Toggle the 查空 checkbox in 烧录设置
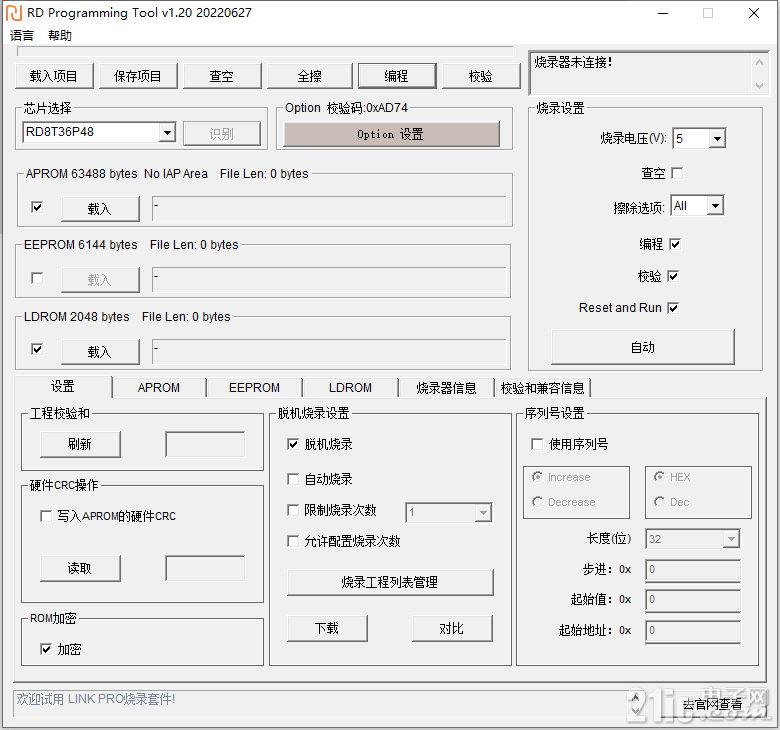Viewport: 780px width, 730px height. click(x=677, y=173)
